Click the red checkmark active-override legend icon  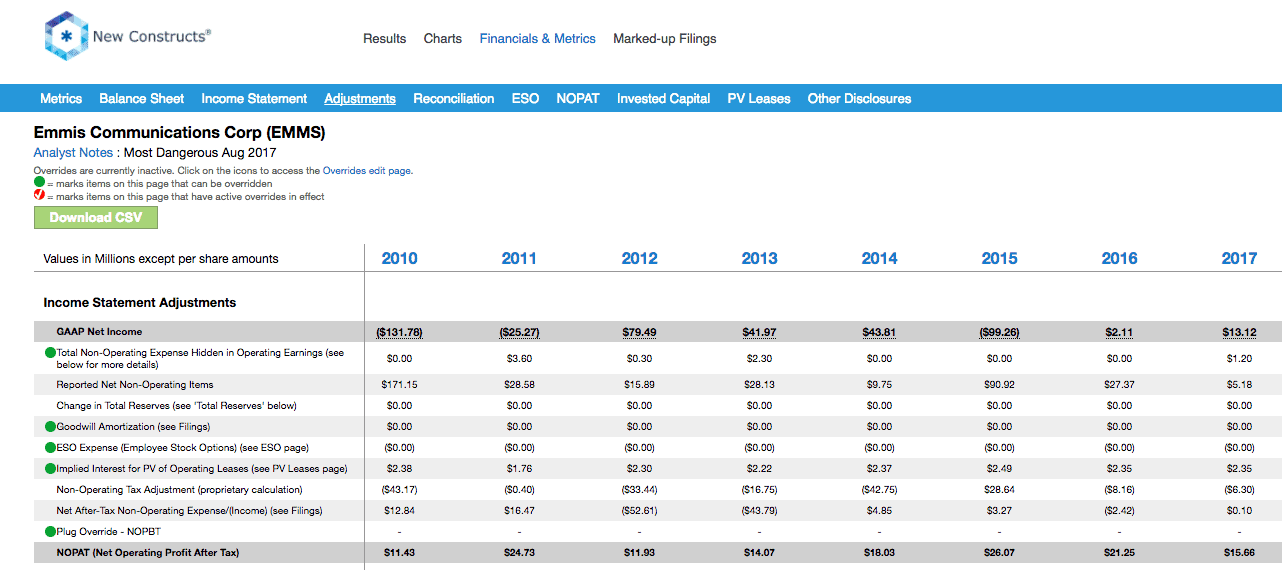(x=39, y=197)
